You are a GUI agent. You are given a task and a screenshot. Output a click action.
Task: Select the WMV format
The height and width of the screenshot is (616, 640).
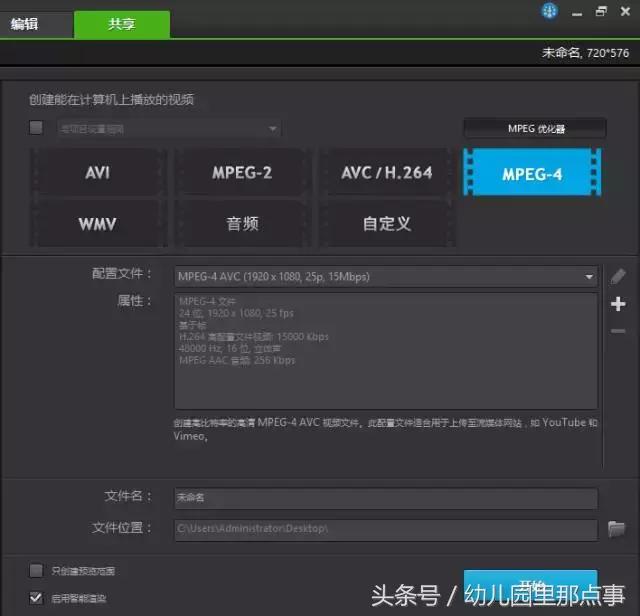click(98, 224)
